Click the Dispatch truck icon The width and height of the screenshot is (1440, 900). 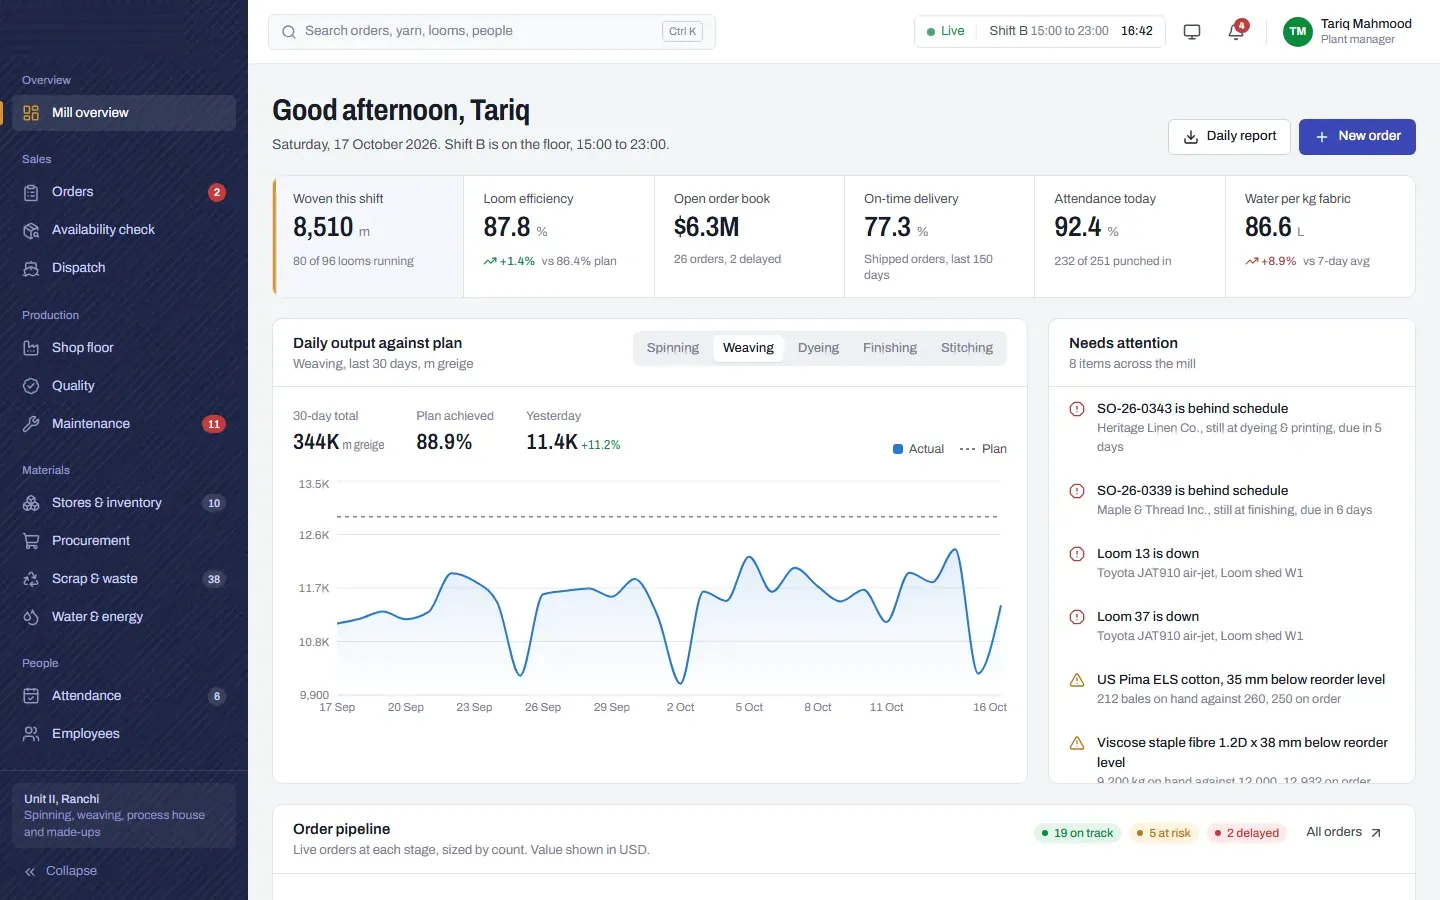pos(31,268)
